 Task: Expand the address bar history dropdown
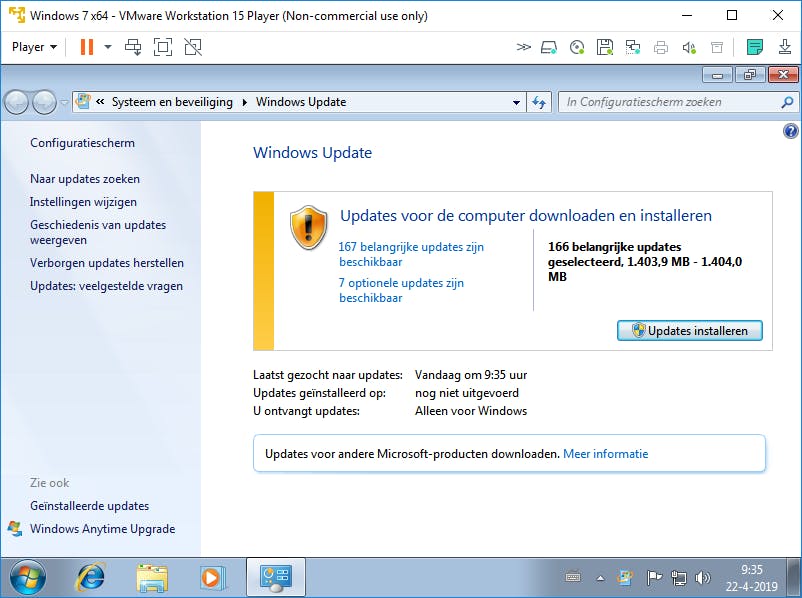click(x=516, y=102)
